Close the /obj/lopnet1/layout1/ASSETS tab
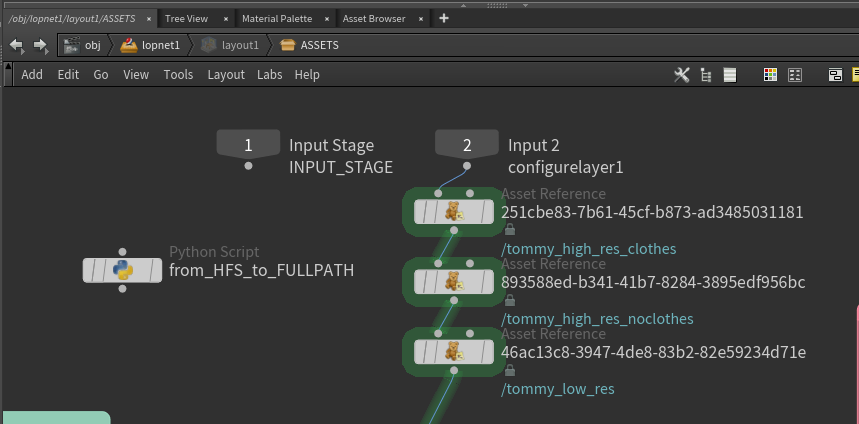The image size is (859, 424). [148, 19]
